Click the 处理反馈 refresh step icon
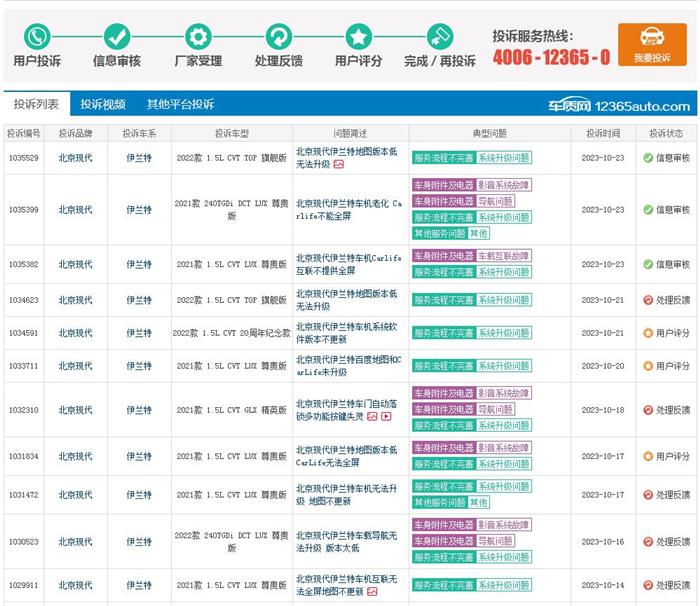This screenshot has width=700, height=606. point(279,37)
